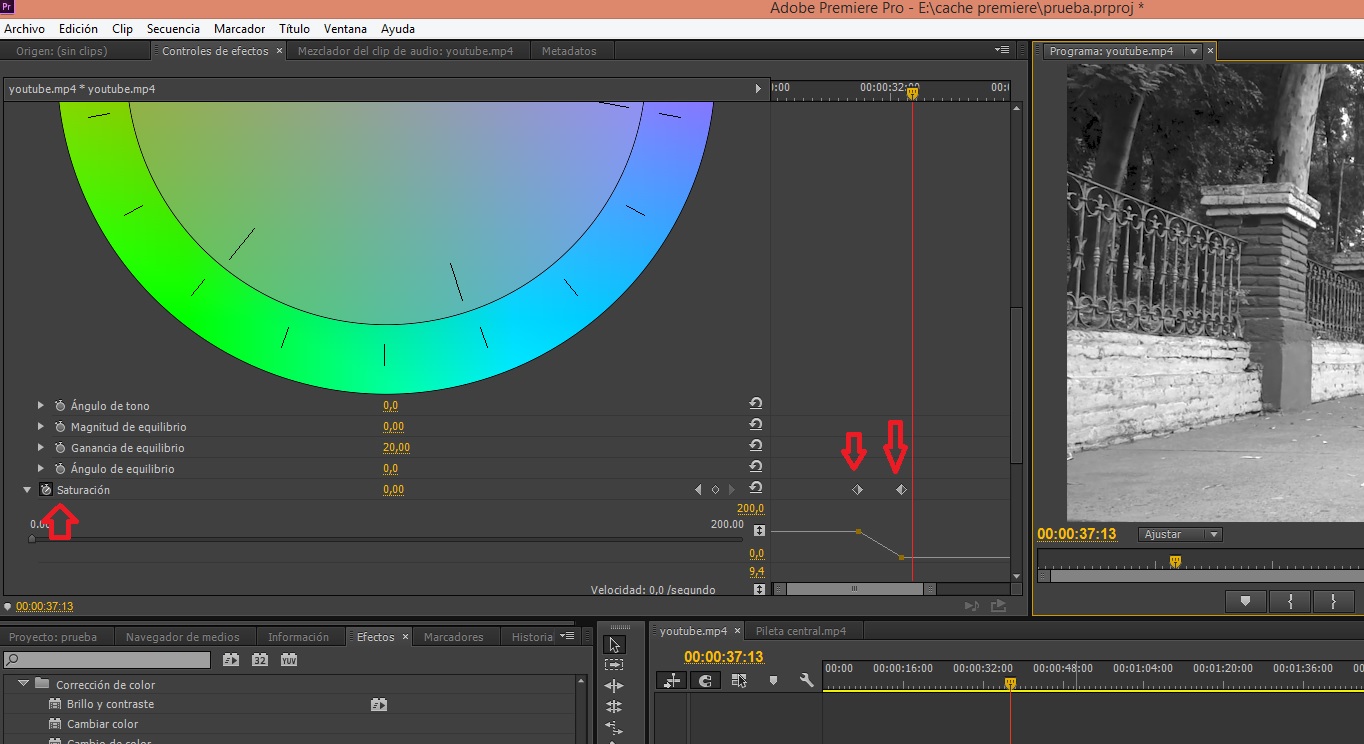Close the Controles de efectos tab
The image size is (1364, 744).
click(279, 51)
